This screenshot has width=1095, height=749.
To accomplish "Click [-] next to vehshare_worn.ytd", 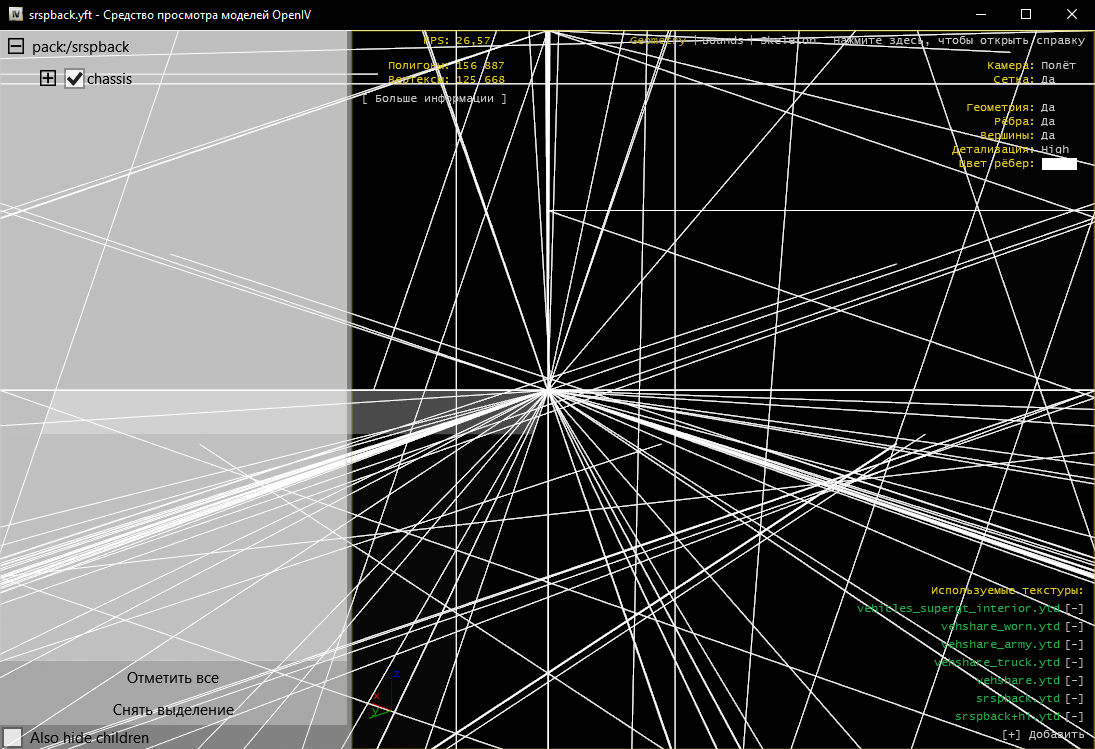I will coord(1074,626).
